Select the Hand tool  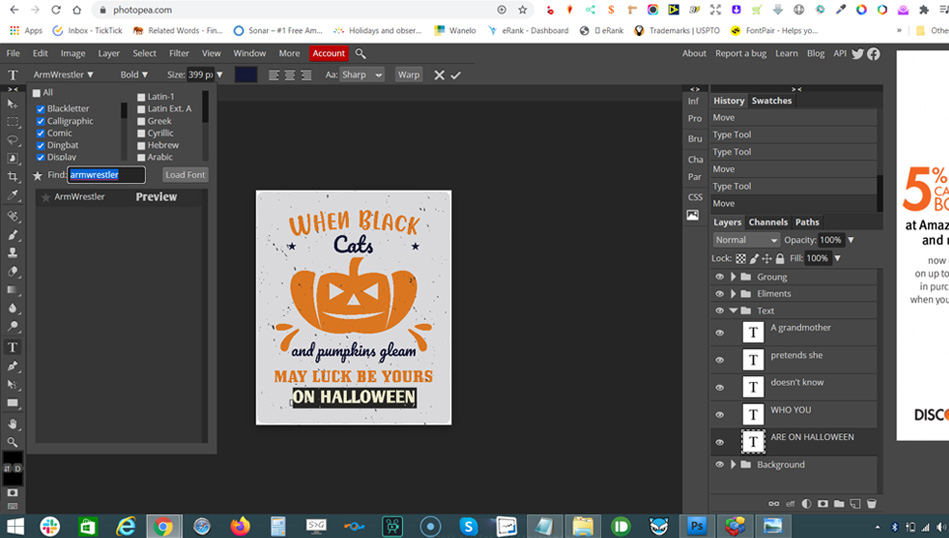[x=13, y=423]
